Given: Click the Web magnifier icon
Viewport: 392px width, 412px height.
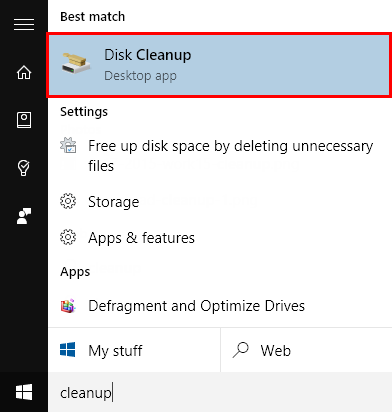Looking at the screenshot, I should tap(241, 350).
